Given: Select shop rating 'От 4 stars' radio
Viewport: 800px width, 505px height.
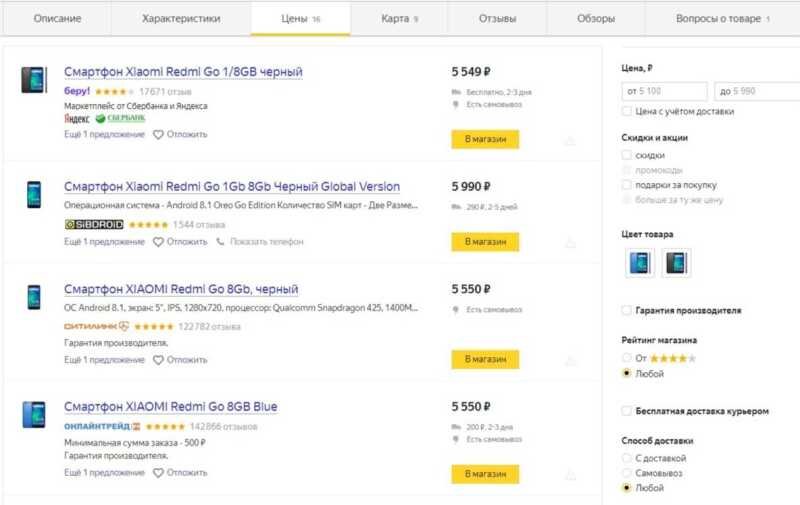Looking at the screenshot, I should [627, 358].
